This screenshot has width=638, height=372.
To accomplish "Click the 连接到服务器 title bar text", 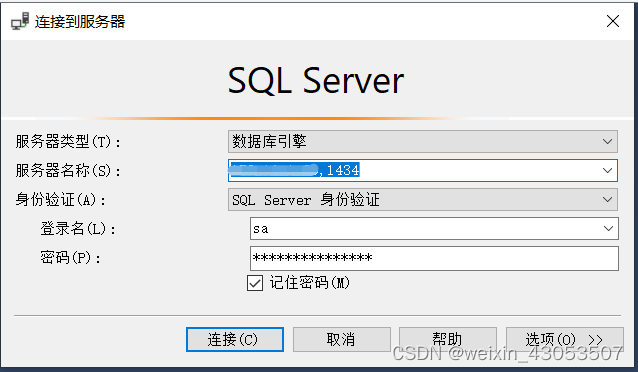I will (80, 22).
